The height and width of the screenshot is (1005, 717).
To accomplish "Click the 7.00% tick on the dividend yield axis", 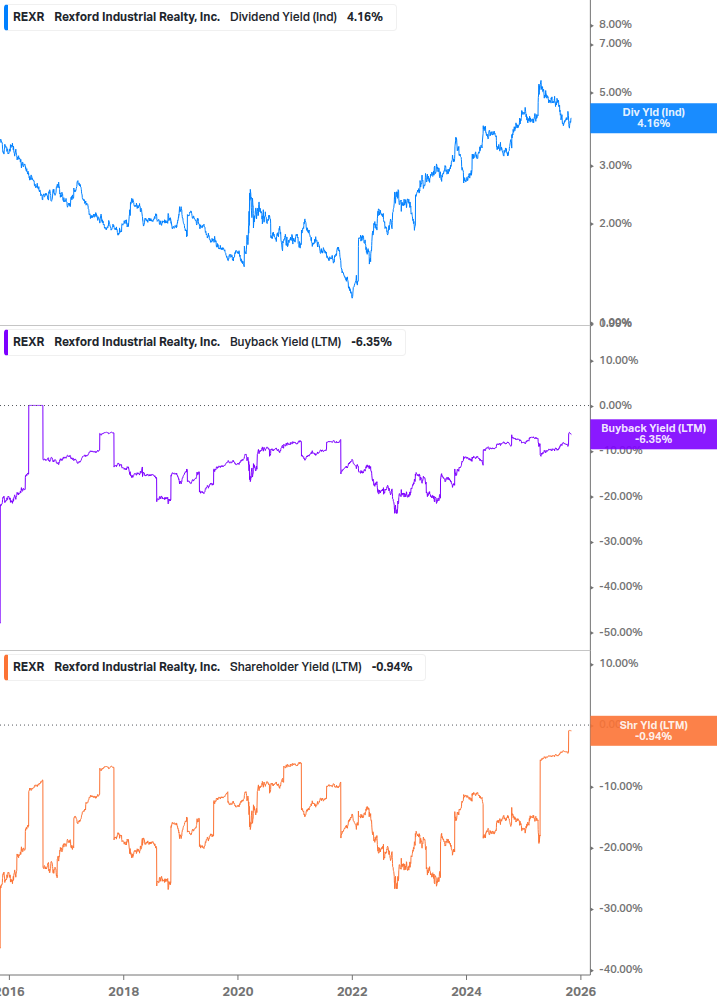I will [x=615, y=44].
